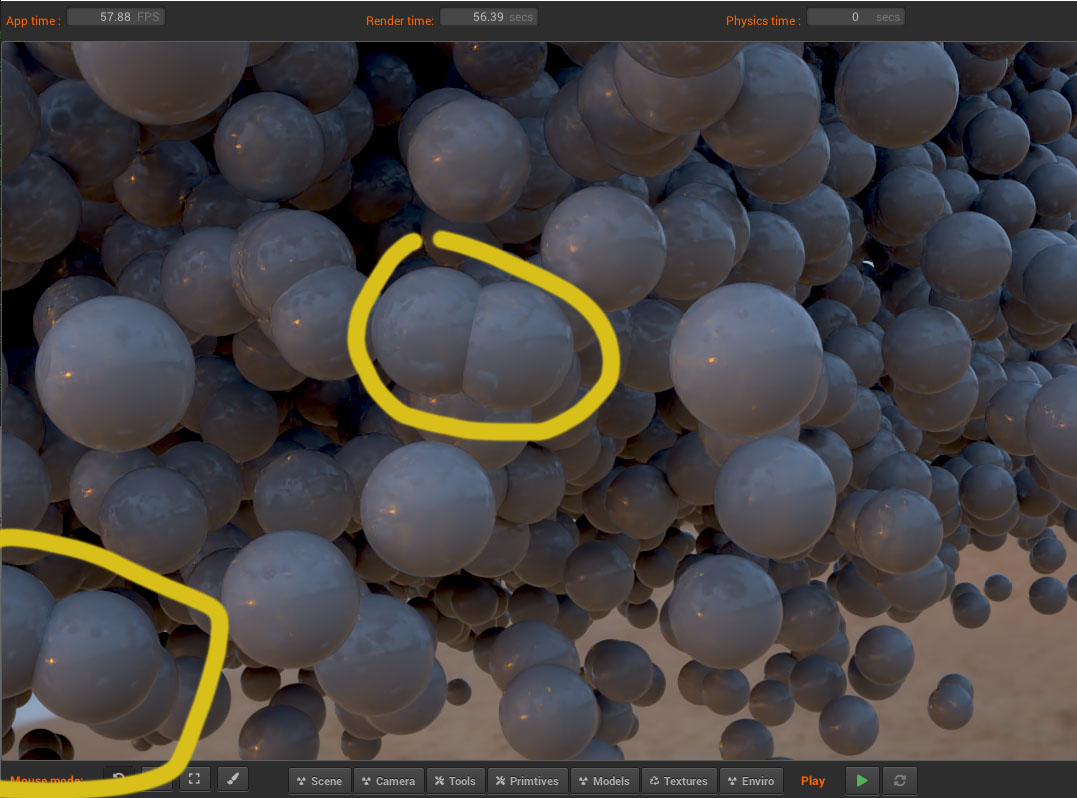Click the App time FPS field
1077x798 pixels.
tap(116, 15)
